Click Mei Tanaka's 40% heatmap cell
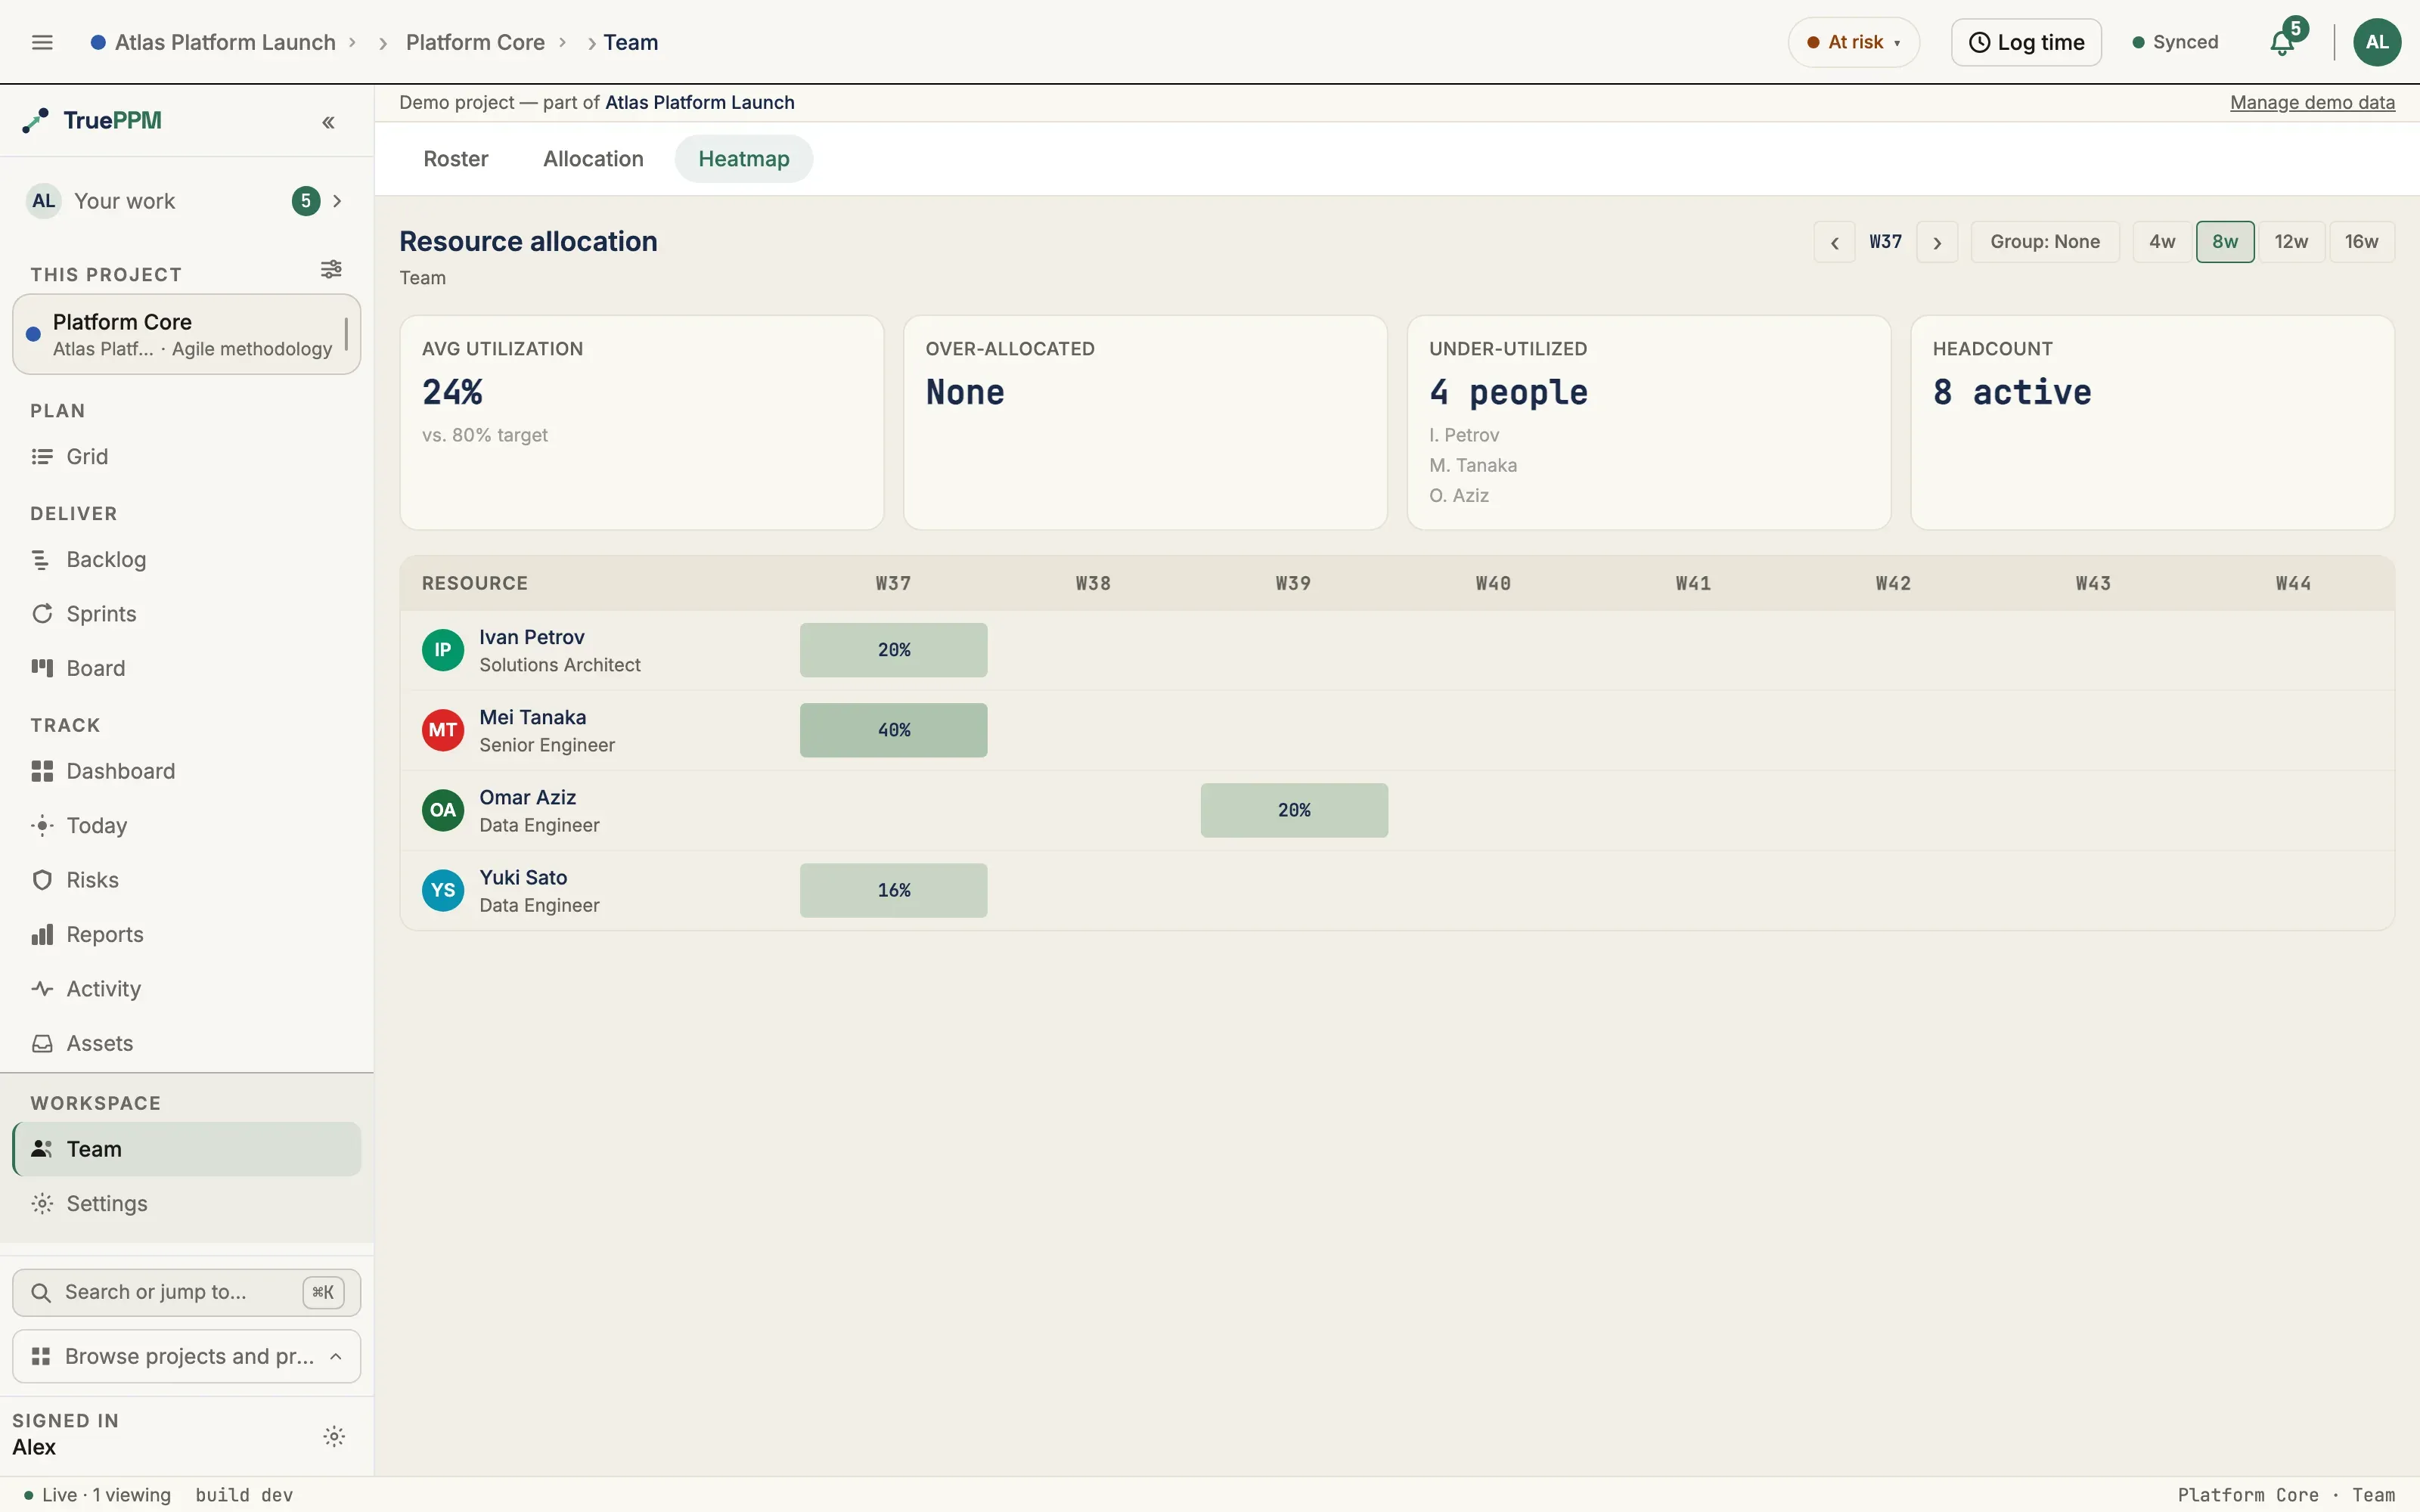This screenshot has height=1512, width=2420. tap(893, 730)
